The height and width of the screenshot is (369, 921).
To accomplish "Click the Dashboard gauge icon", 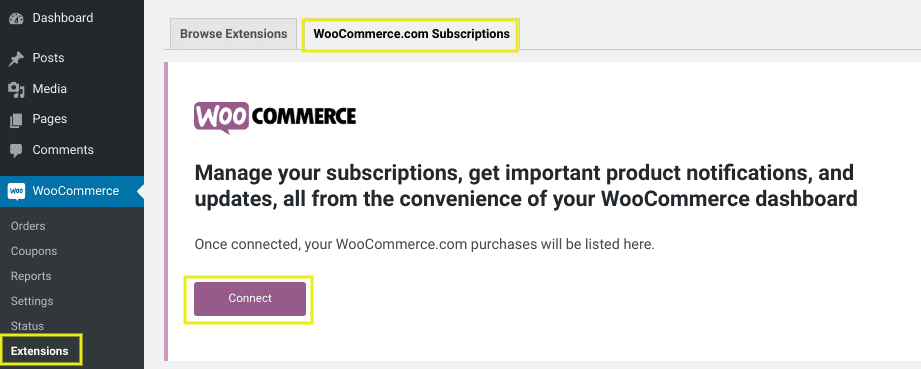I will pyautogui.click(x=16, y=18).
